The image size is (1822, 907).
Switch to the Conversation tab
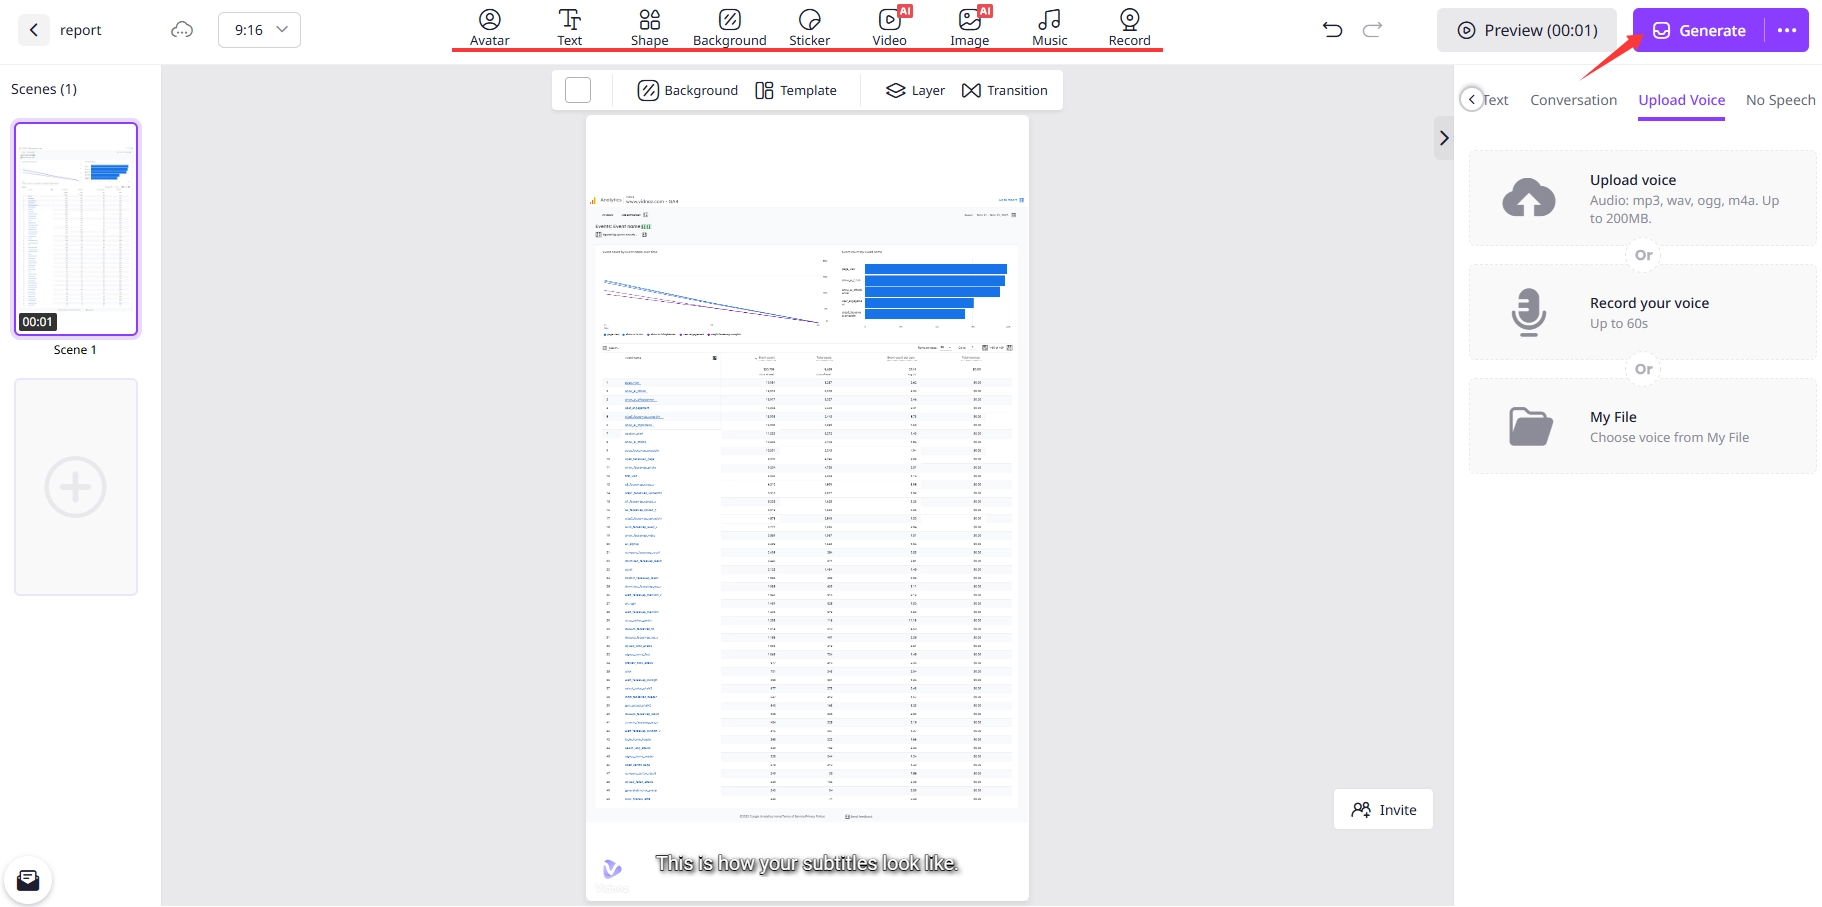(x=1573, y=100)
